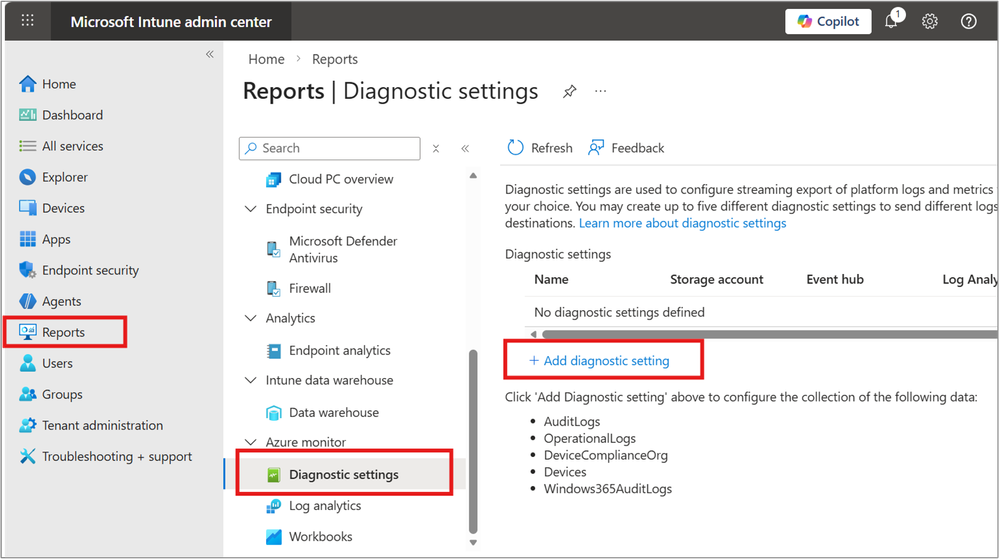Collapse the Intune data warehouse section

click(x=251, y=380)
